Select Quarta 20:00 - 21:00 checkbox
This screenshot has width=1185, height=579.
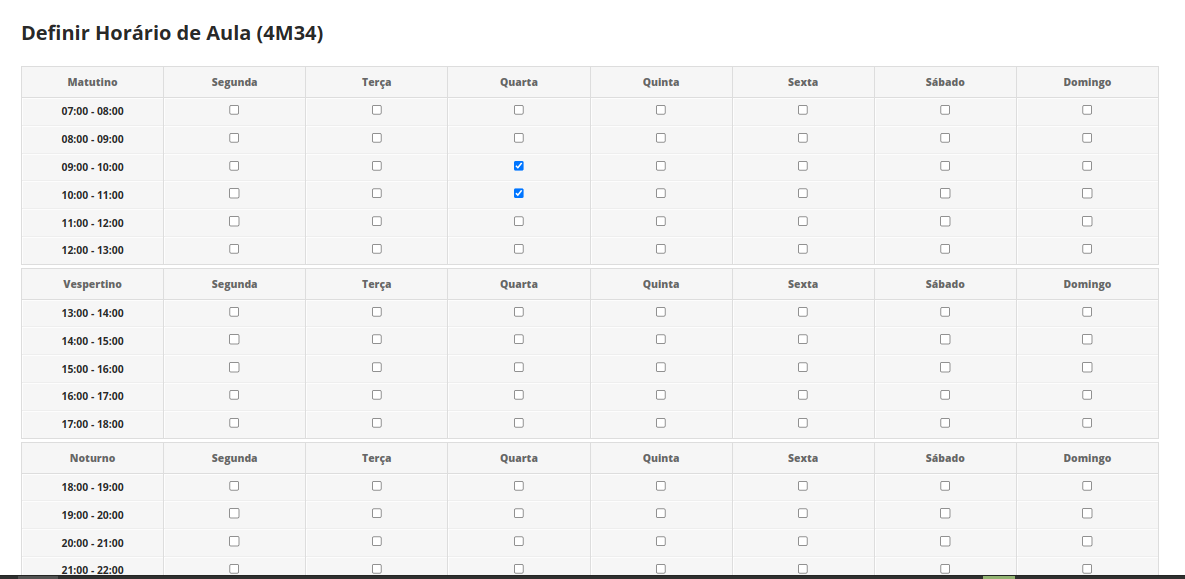(x=519, y=542)
